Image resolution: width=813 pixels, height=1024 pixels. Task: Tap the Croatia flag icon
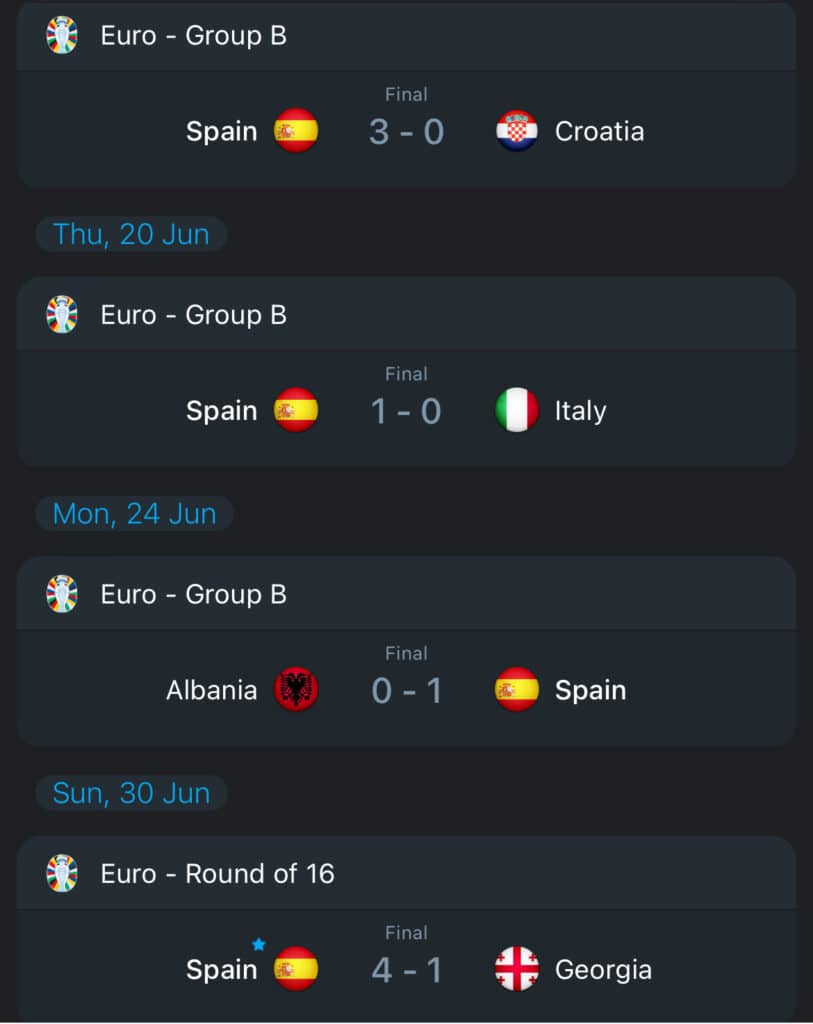[x=517, y=131]
